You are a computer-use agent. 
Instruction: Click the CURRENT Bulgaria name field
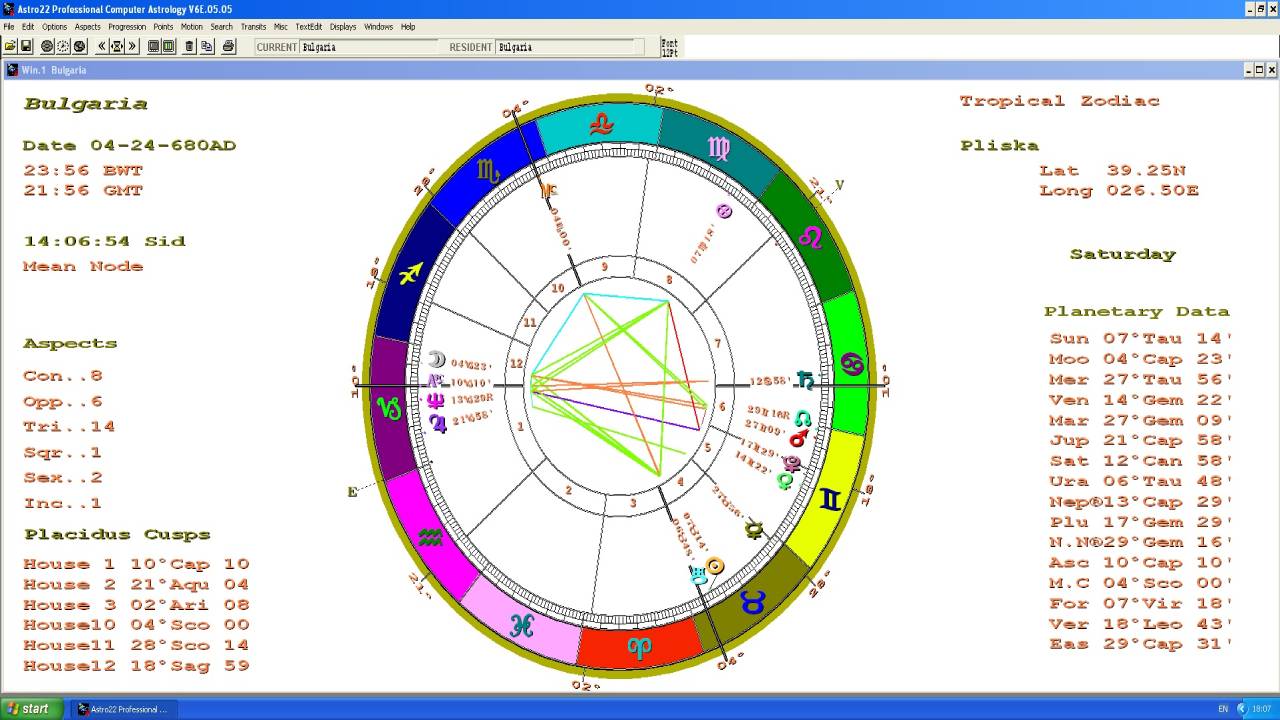pyautogui.click(x=368, y=47)
